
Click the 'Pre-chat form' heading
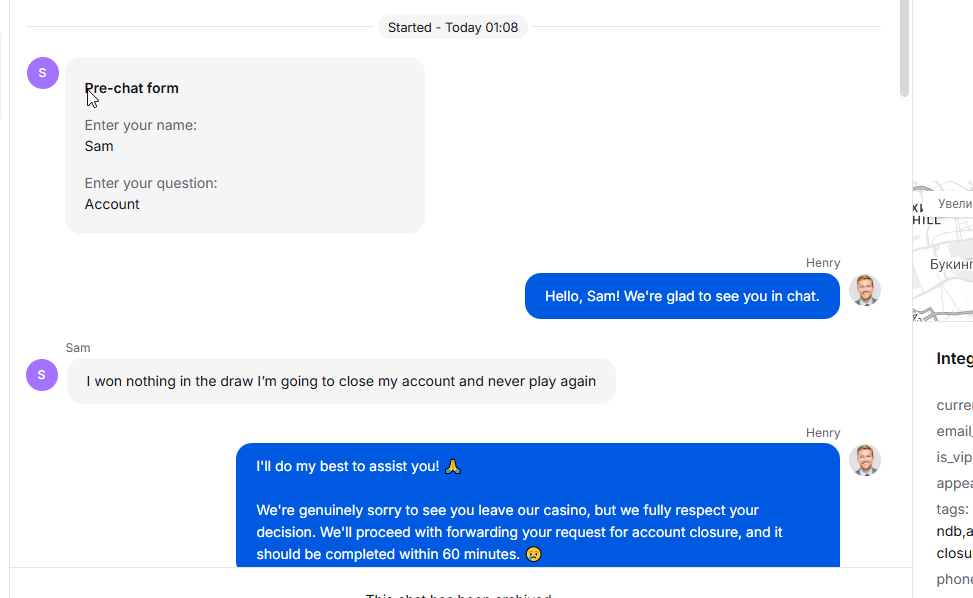click(x=132, y=88)
